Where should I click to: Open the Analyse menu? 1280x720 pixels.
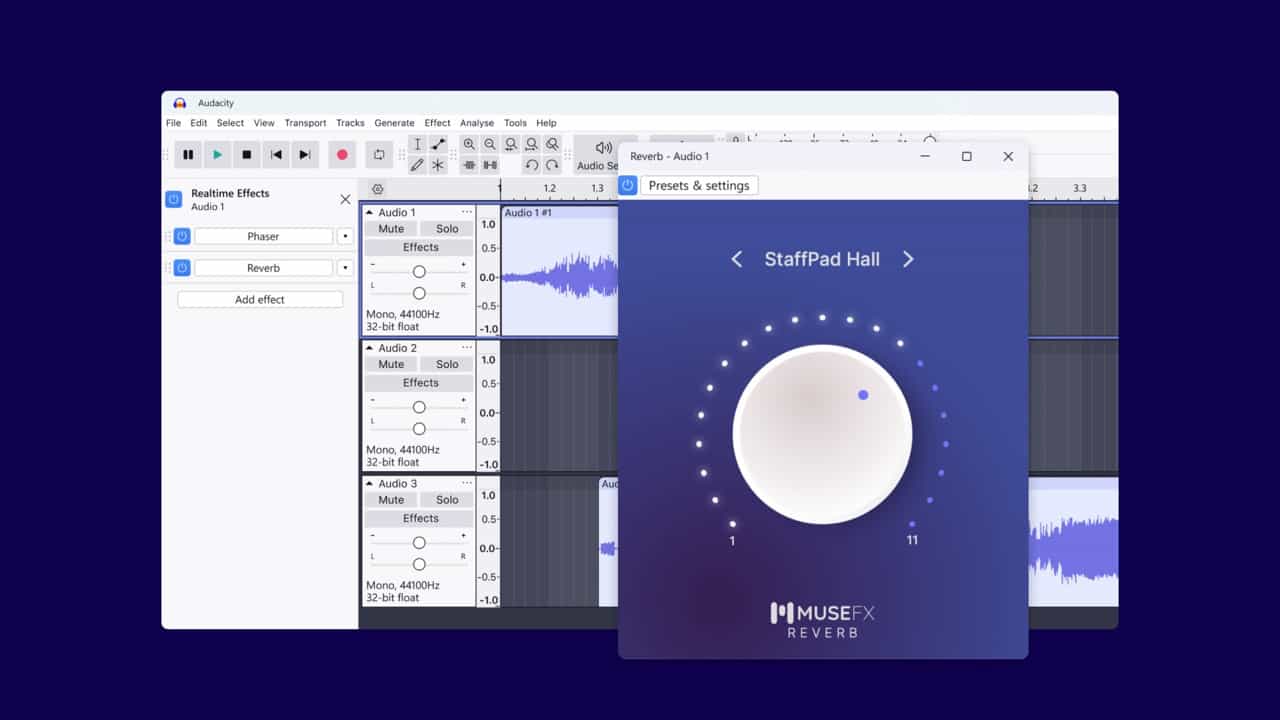tap(477, 123)
